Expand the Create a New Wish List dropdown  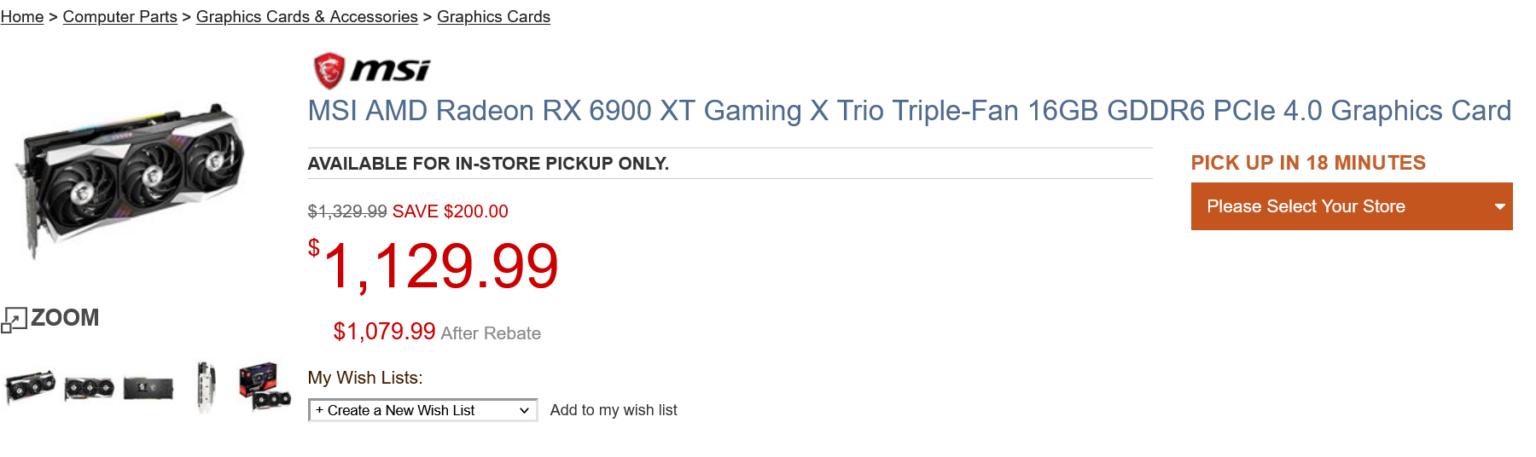(422, 410)
